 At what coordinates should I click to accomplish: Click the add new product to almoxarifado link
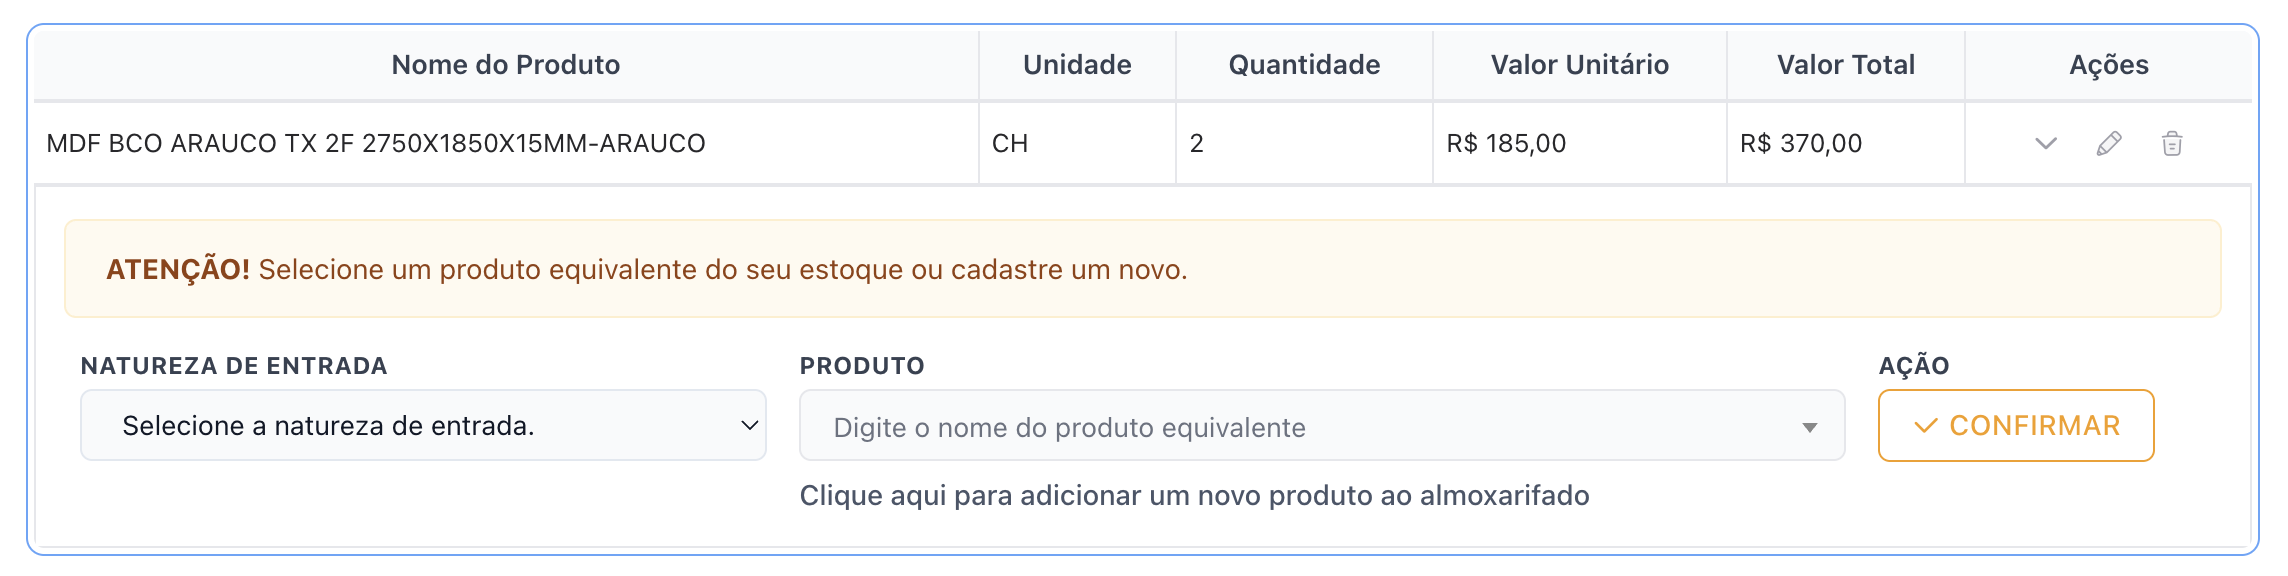[x=1194, y=496]
